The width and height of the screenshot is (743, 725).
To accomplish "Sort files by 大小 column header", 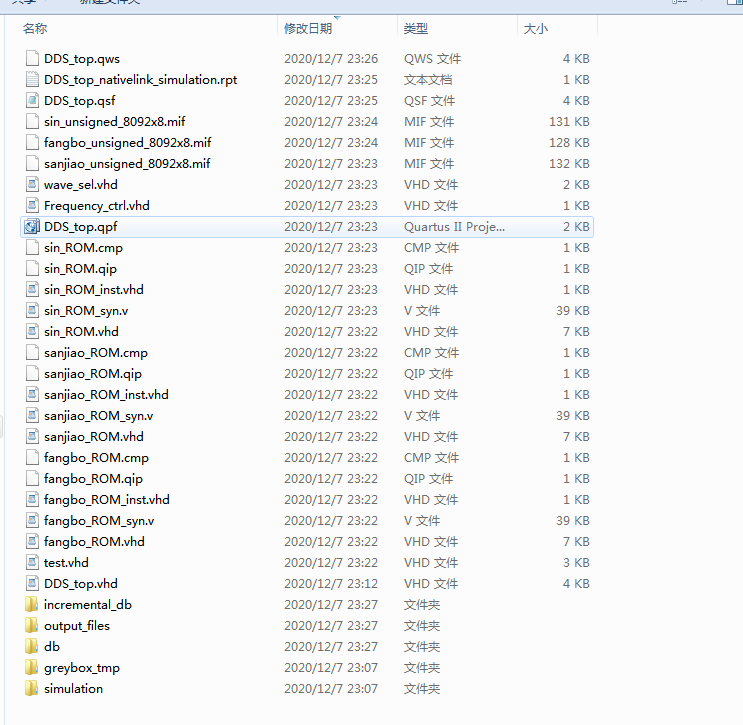I will pyautogui.click(x=535, y=28).
